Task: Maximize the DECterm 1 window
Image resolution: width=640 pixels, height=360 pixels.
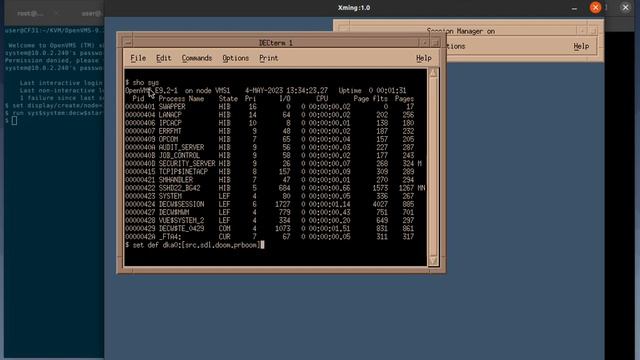Action: [435, 43]
